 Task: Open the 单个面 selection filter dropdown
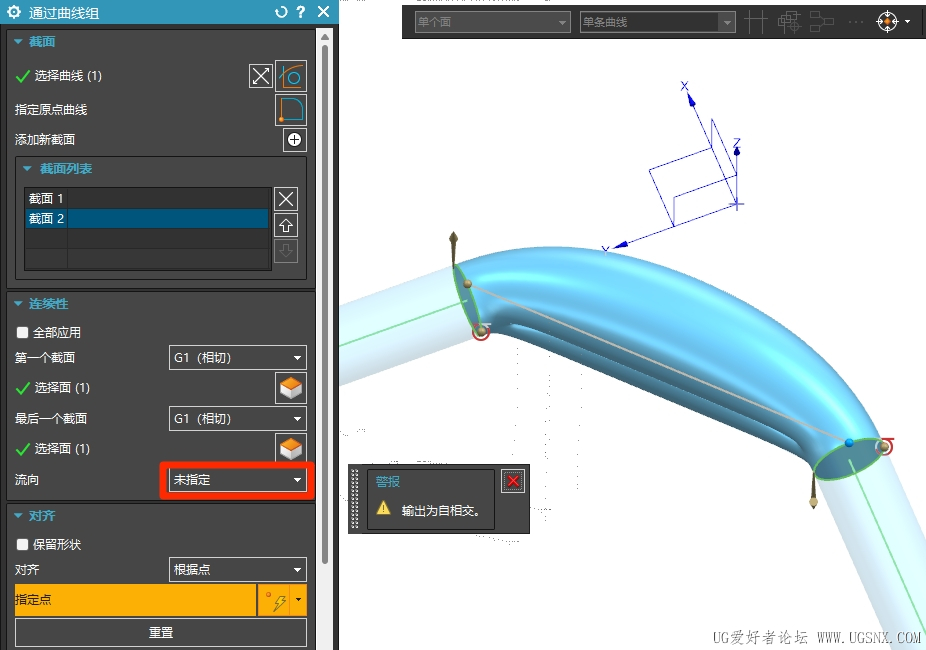pos(493,22)
